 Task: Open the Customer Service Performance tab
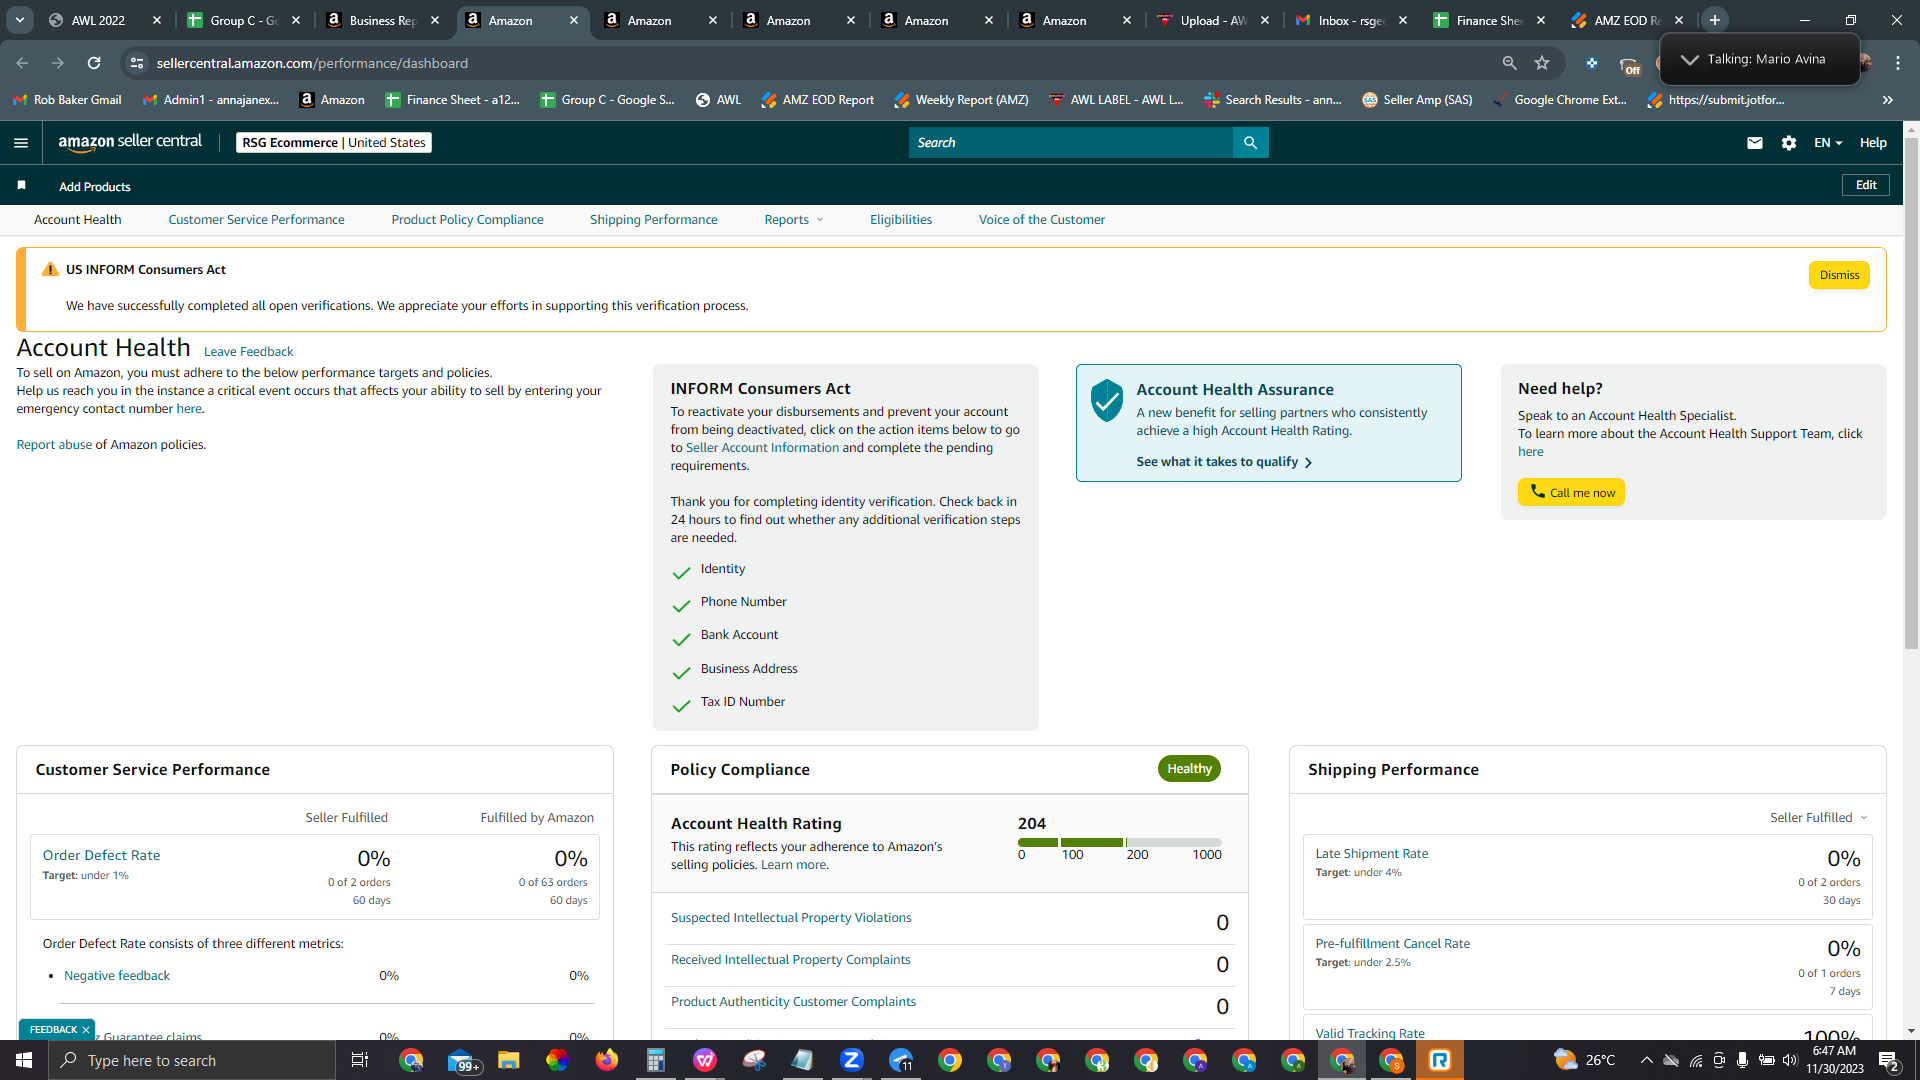click(256, 220)
